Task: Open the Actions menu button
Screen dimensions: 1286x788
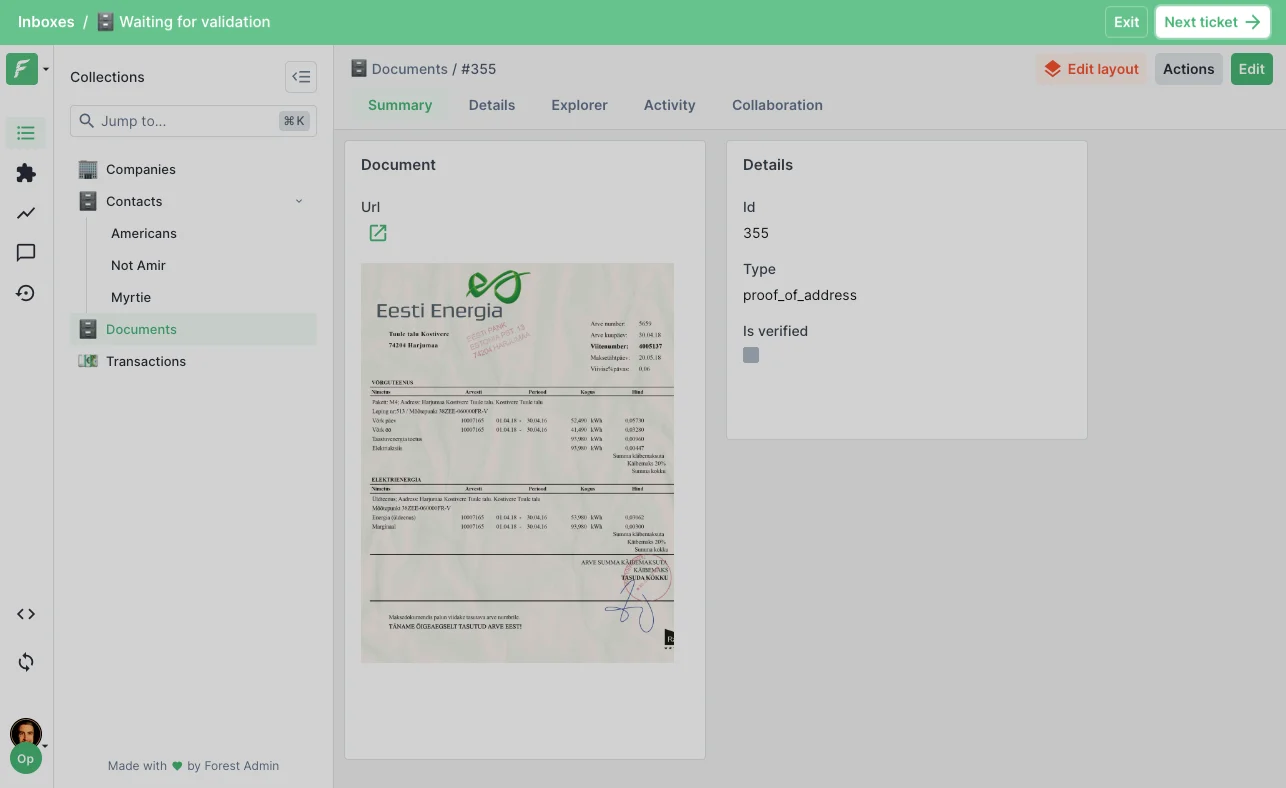Action: pos(1189,69)
